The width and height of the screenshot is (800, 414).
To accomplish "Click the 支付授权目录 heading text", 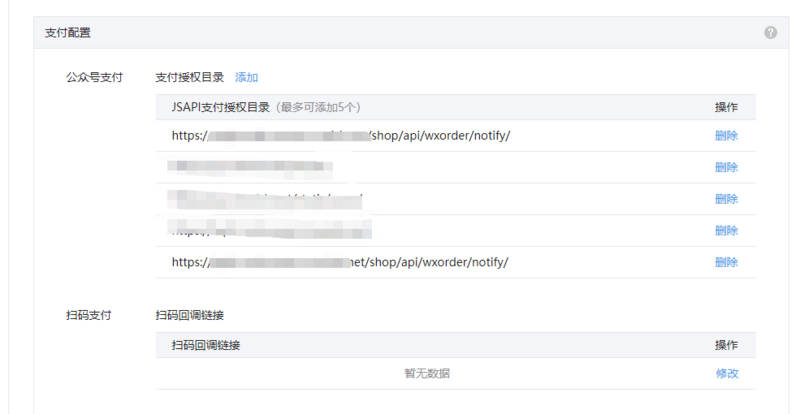I will coord(190,78).
